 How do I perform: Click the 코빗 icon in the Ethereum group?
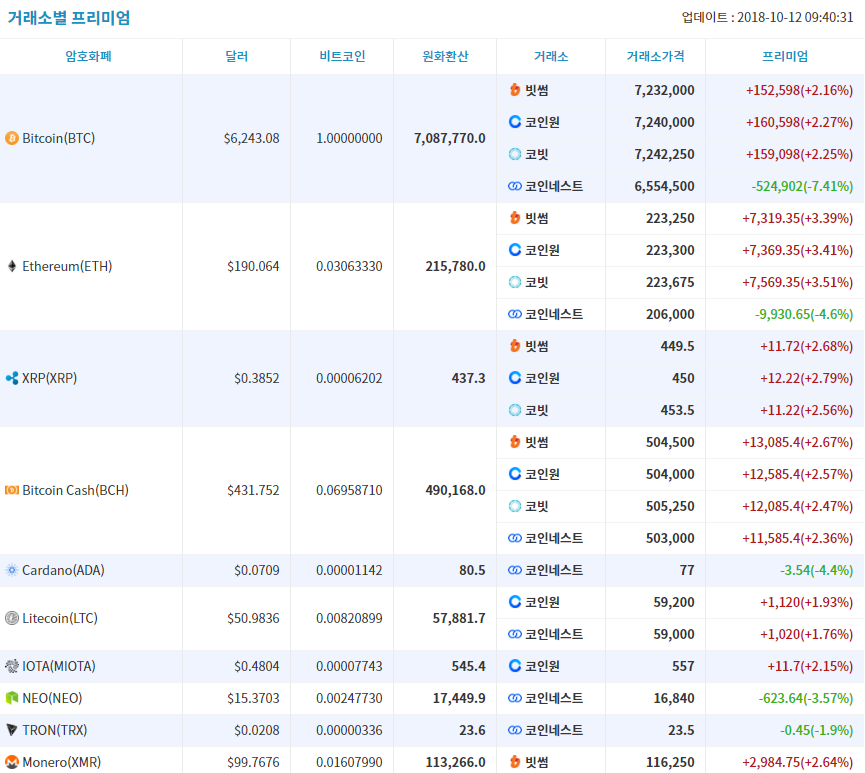point(515,282)
